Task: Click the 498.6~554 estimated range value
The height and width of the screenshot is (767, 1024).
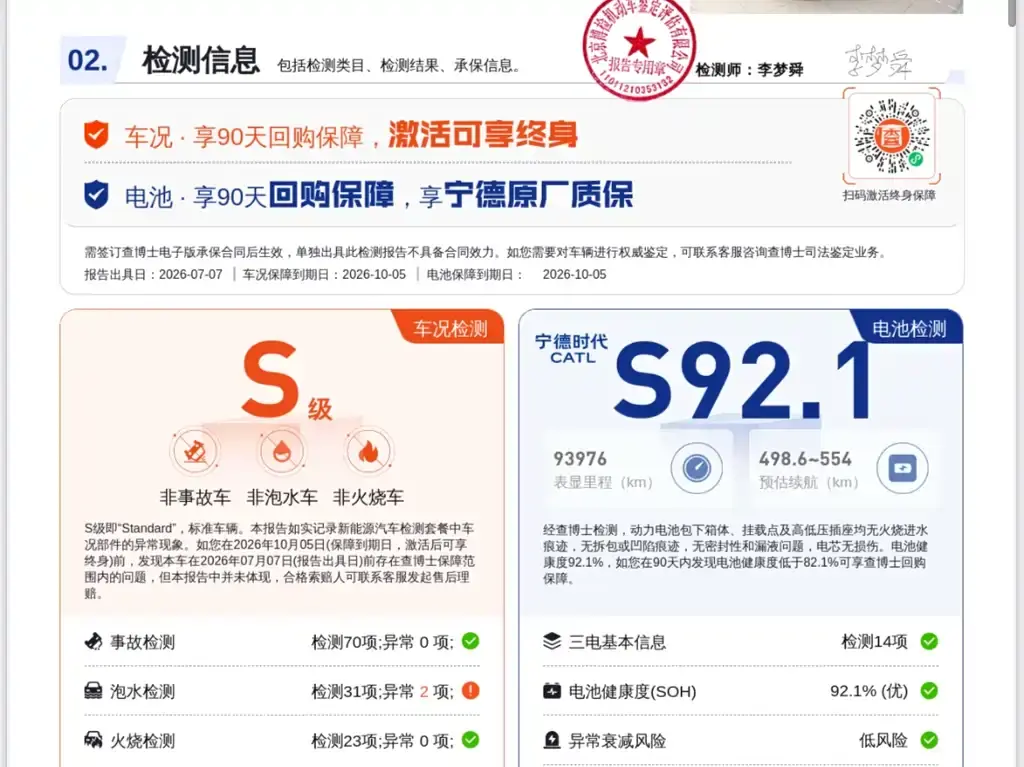Action: (805, 459)
